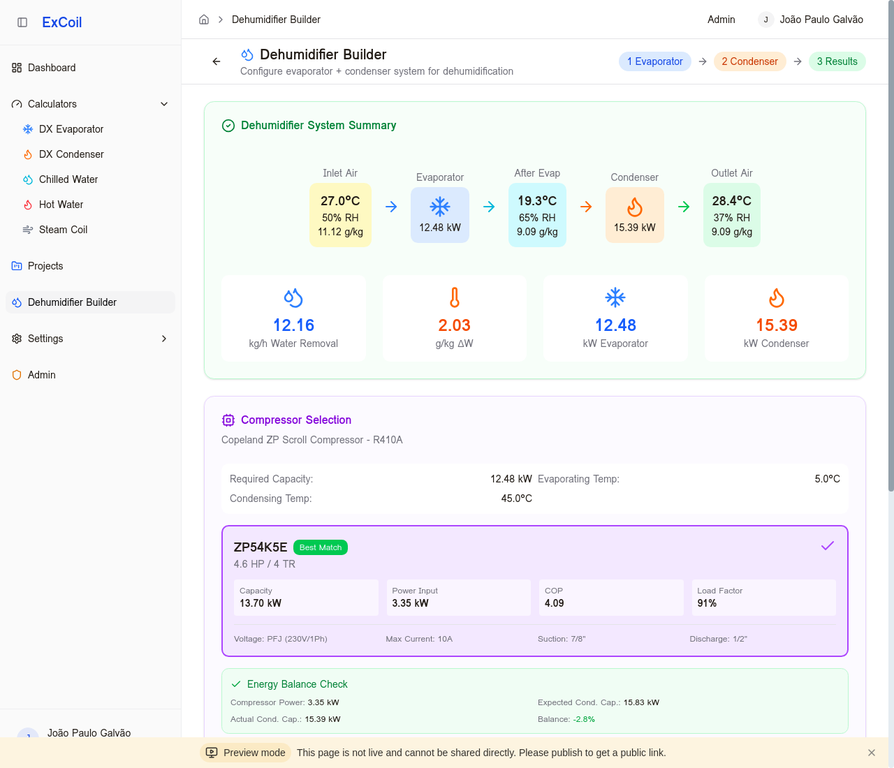Click the water droplets icon above 12.16
The height and width of the screenshot is (768, 894).
(x=293, y=298)
